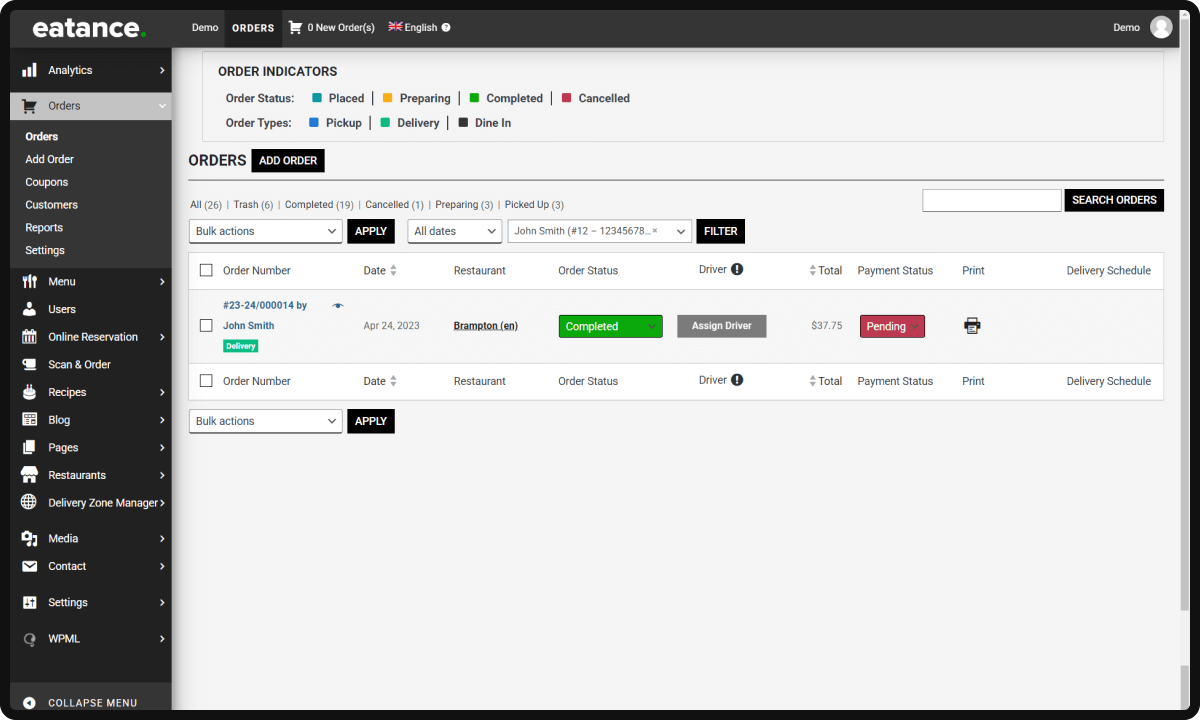Remove John Smith from customer filter
Viewport: 1200px width, 720px height.
(655, 231)
